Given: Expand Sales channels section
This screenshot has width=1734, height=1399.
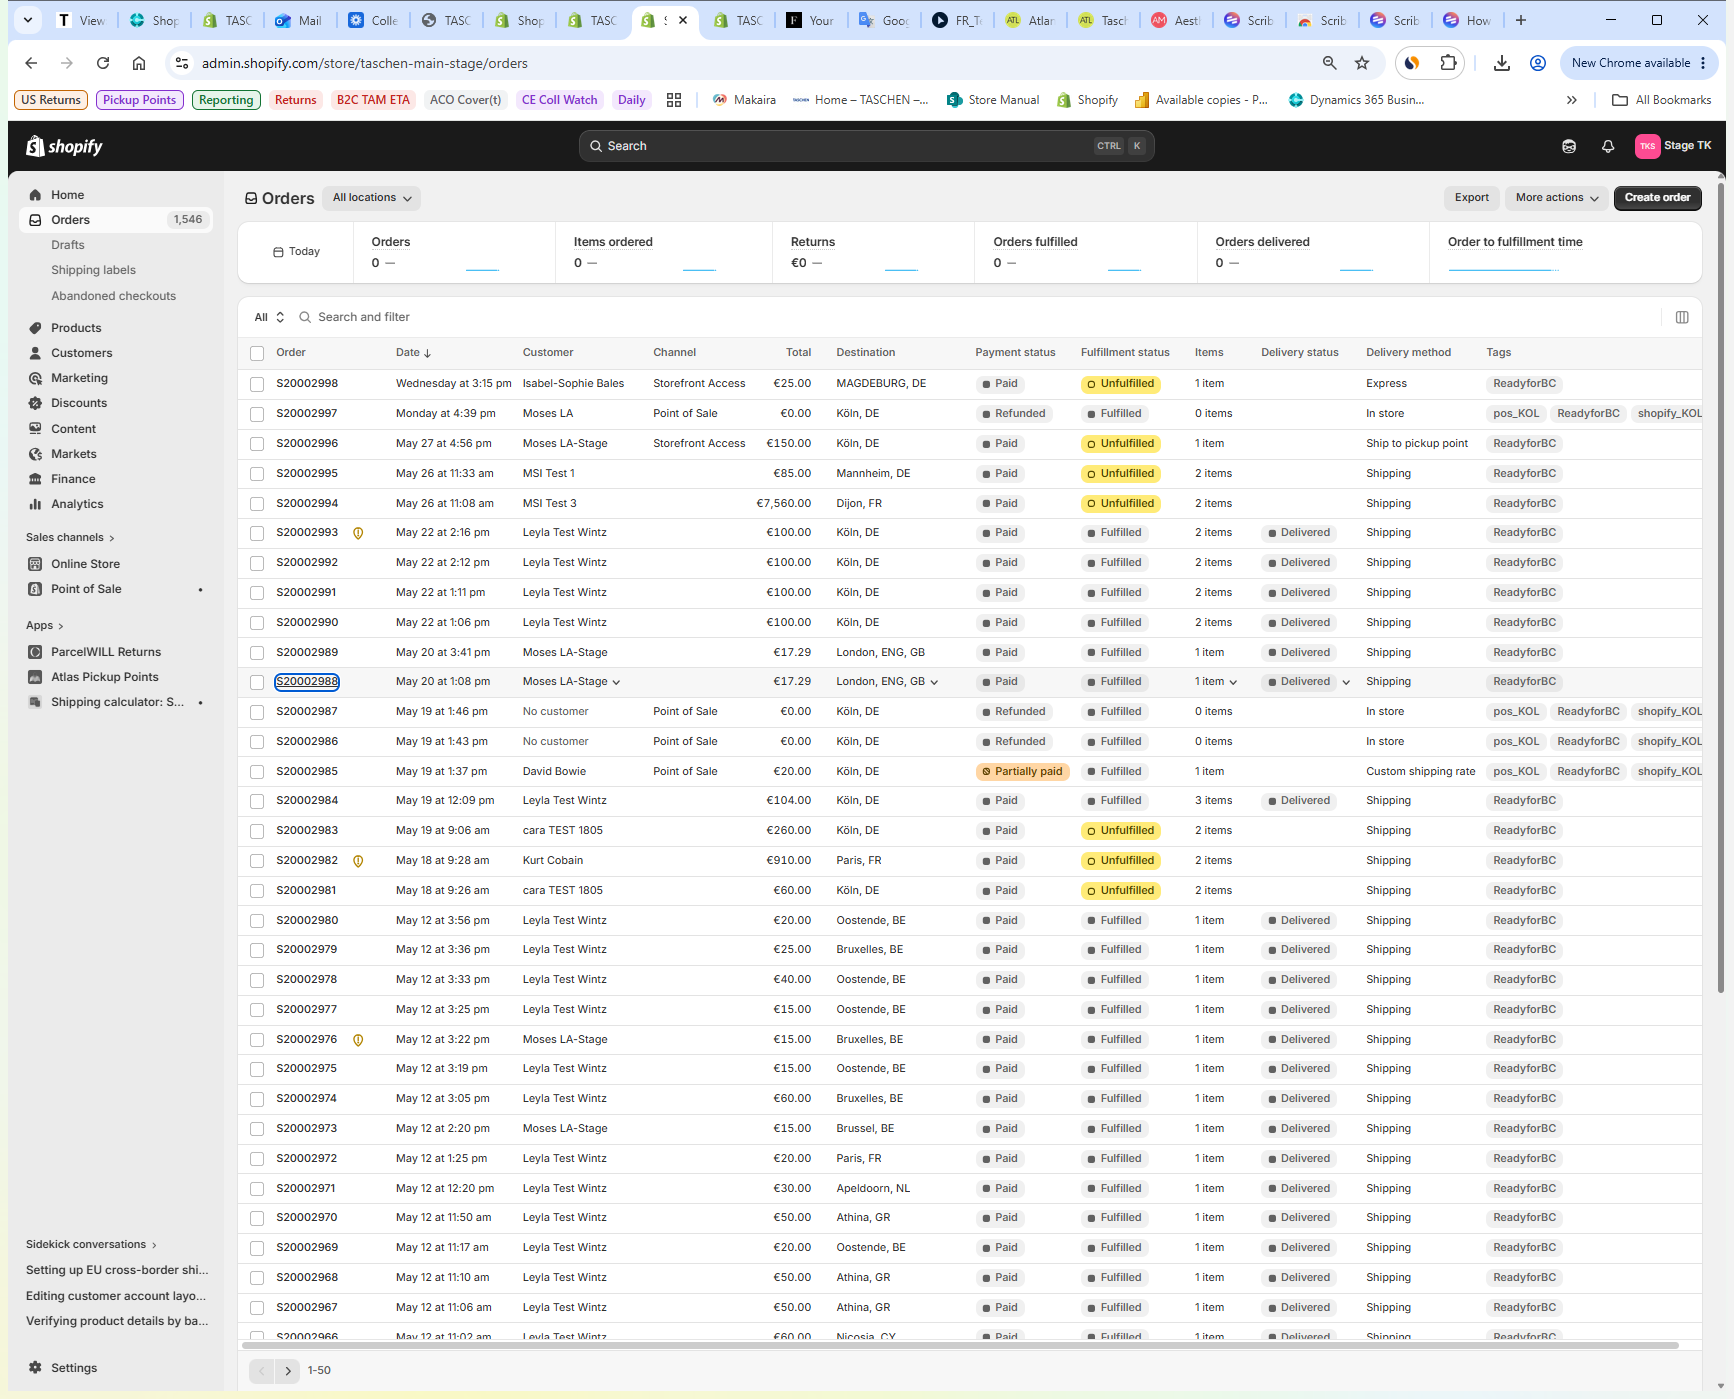Looking at the screenshot, I should (x=70, y=538).
